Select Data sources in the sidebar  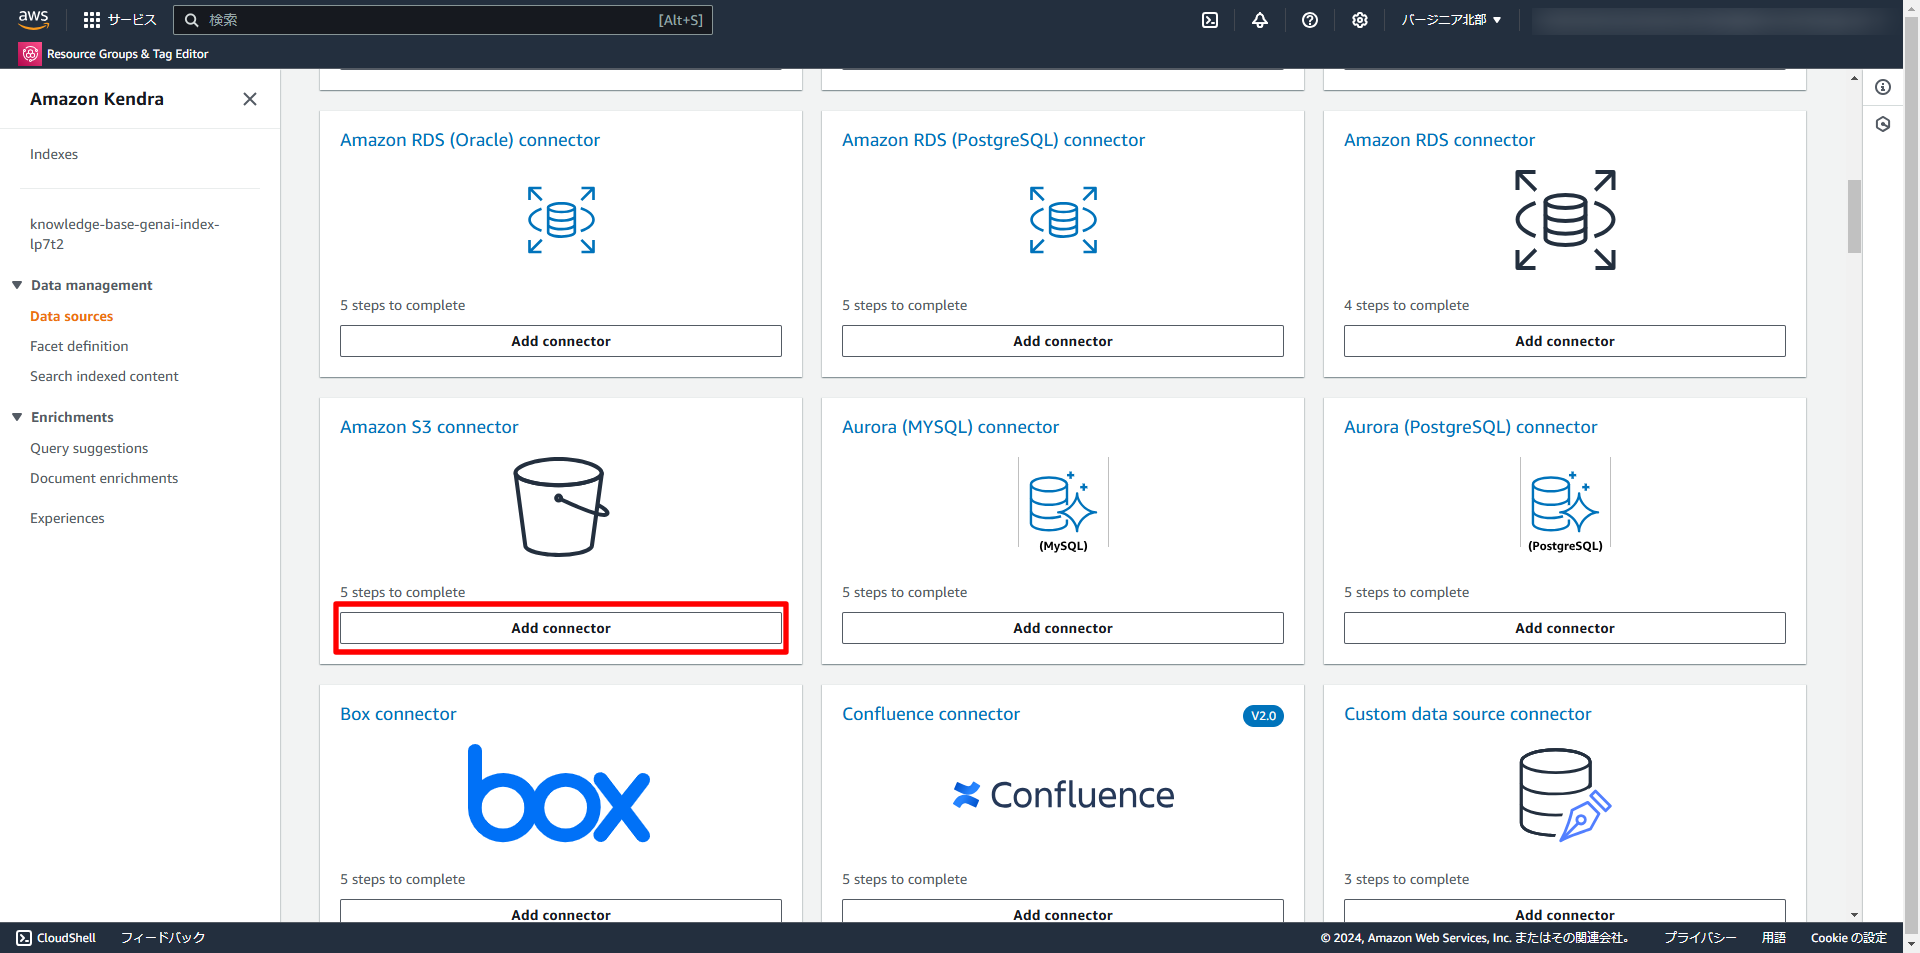click(x=72, y=316)
